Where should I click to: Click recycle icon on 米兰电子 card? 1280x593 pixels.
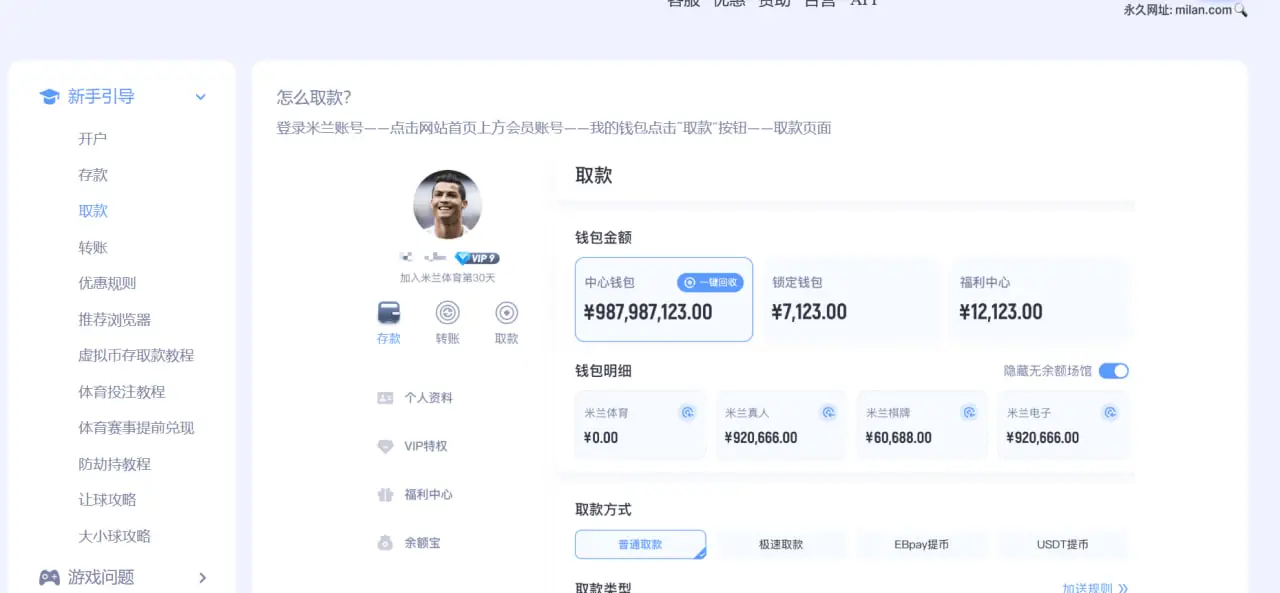pos(1109,412)
